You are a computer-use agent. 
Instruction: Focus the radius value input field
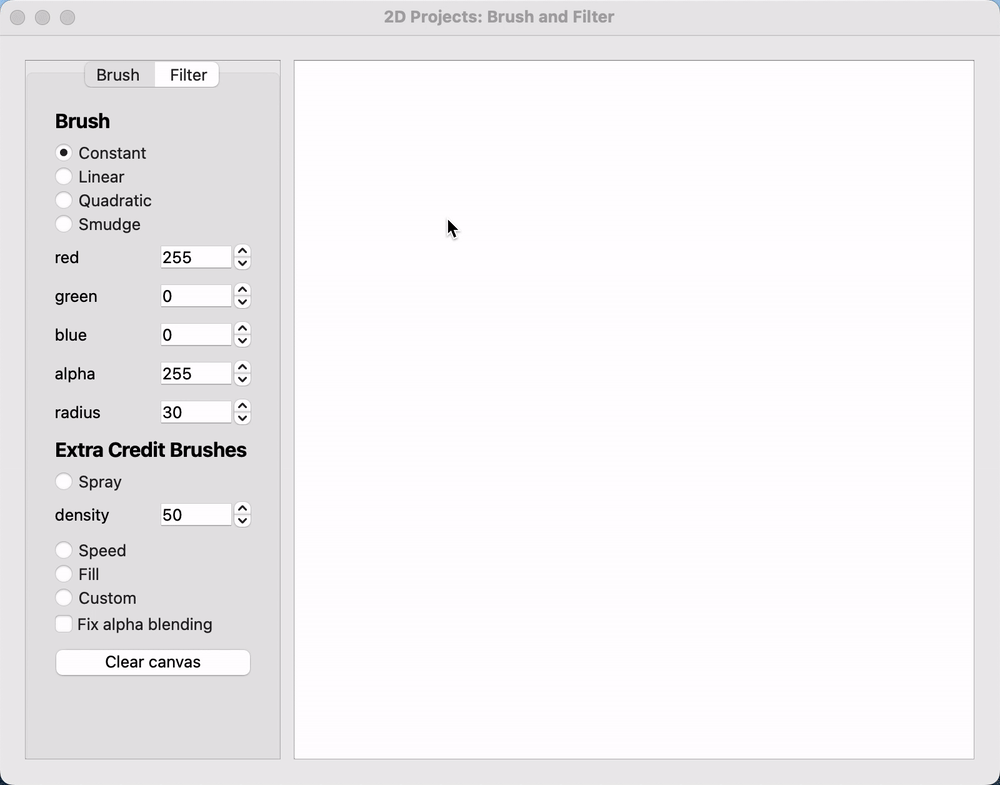coord(195,412)
